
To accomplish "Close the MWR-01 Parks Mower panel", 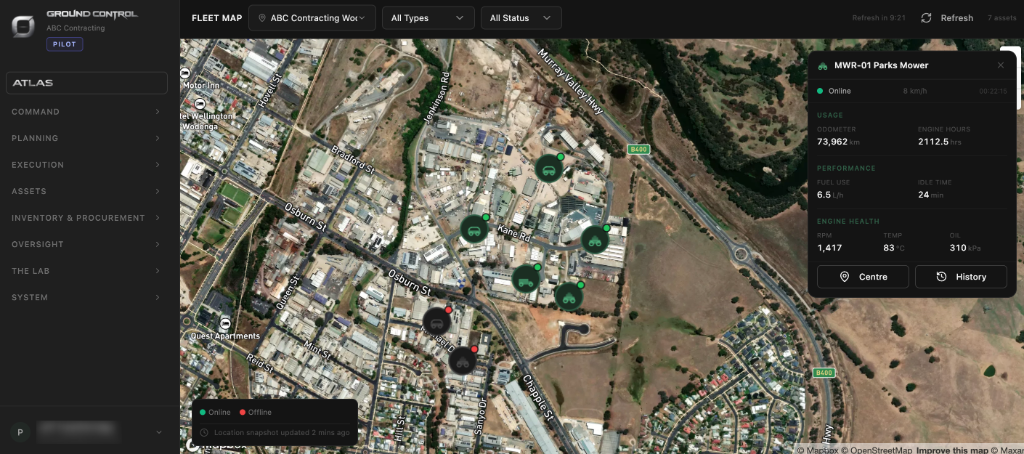I will (x=1000, y=65).
